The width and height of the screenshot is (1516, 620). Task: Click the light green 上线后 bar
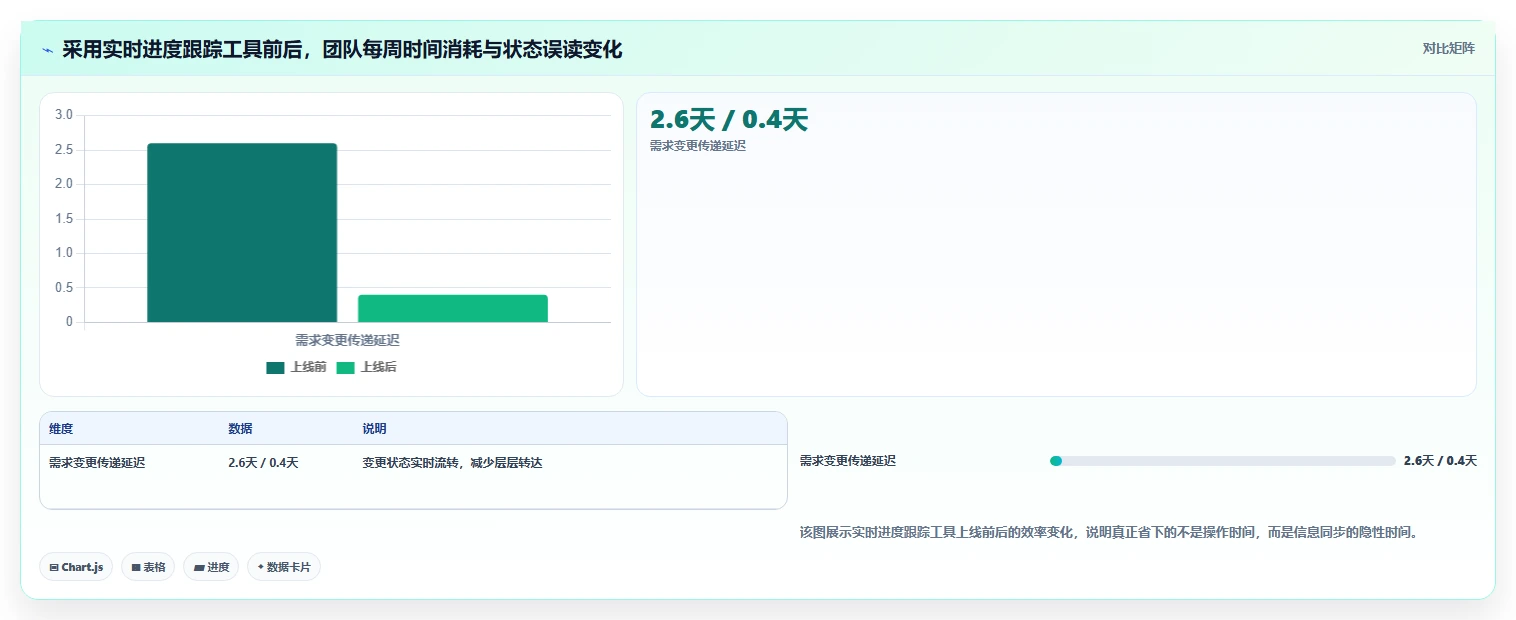453,308
